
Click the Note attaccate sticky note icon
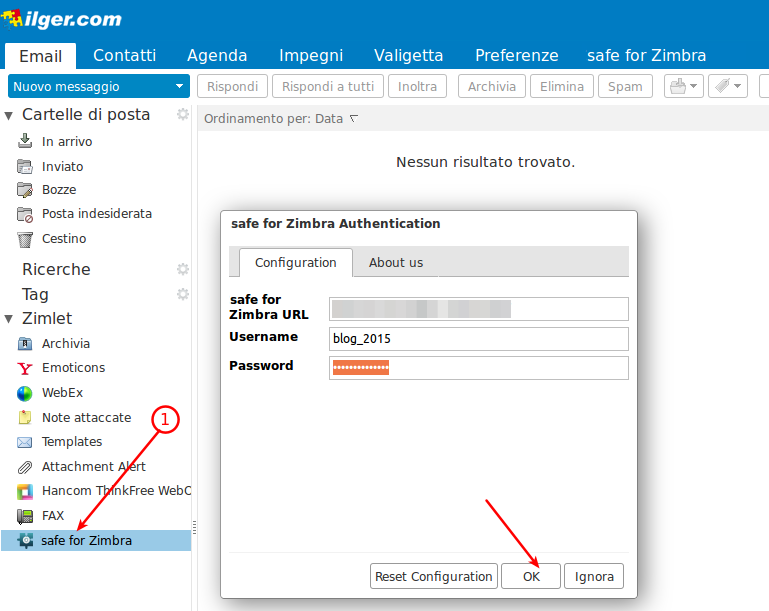[25, 417]
